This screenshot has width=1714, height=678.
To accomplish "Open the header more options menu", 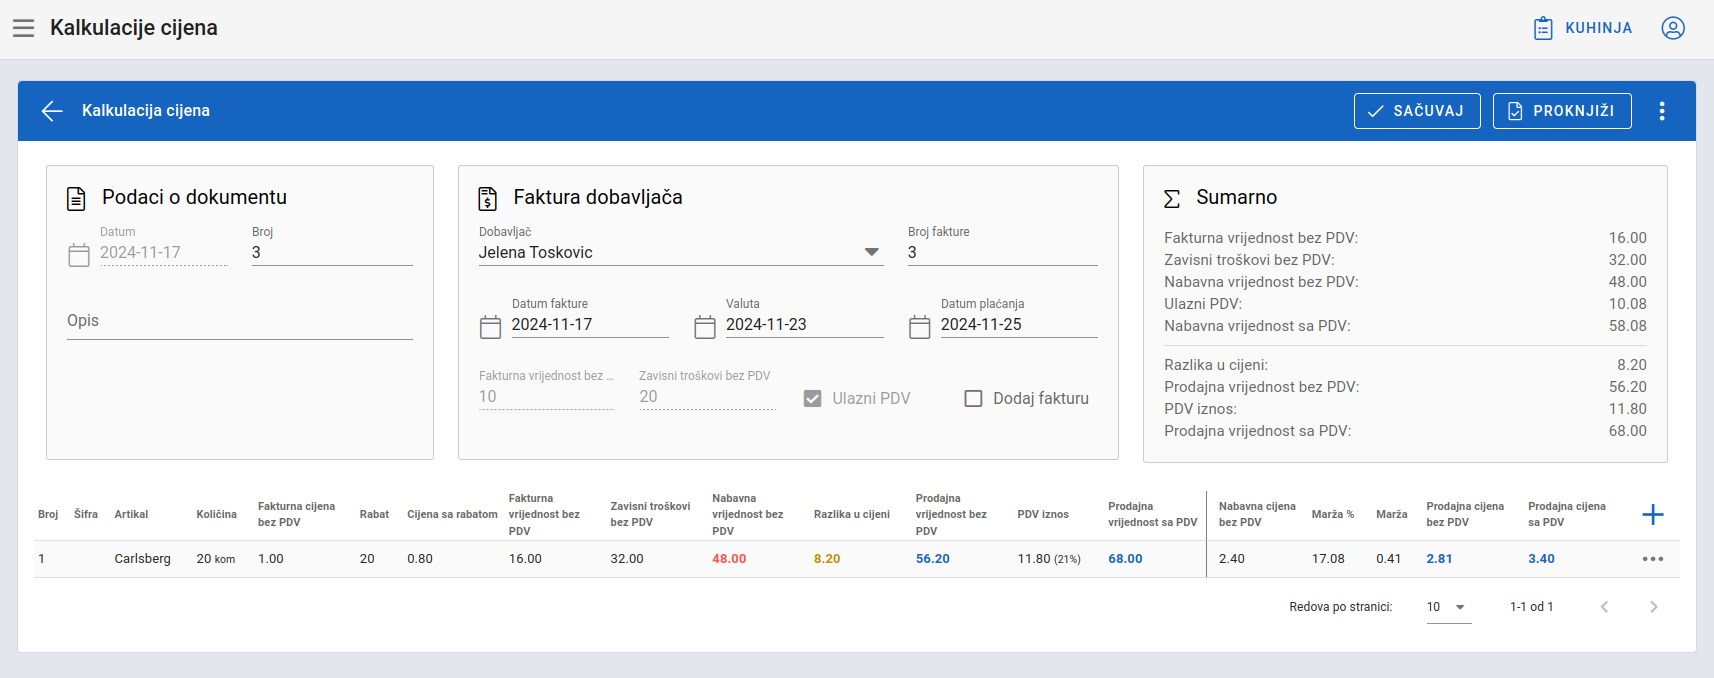I will [x=1662, y=111].
